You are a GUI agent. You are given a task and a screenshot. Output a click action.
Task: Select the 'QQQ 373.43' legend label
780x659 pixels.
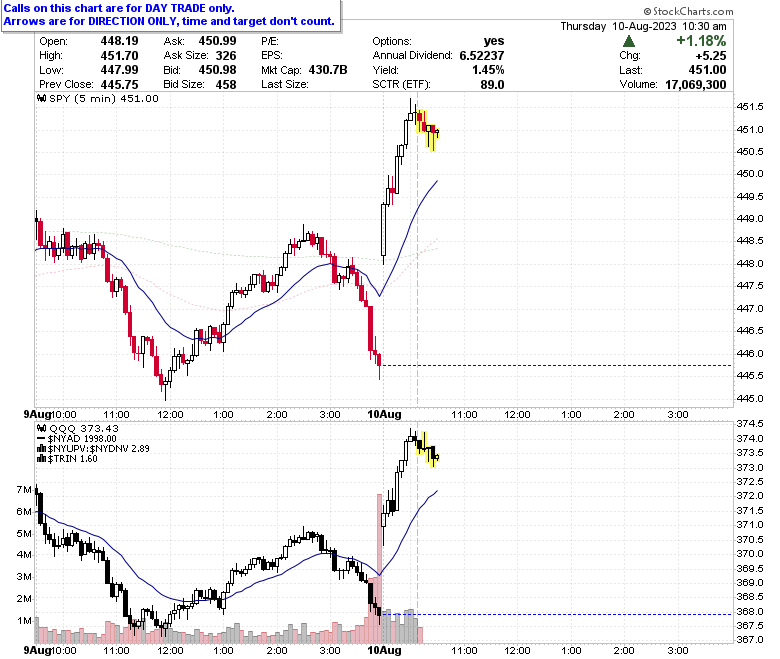[x=84, y=428]
